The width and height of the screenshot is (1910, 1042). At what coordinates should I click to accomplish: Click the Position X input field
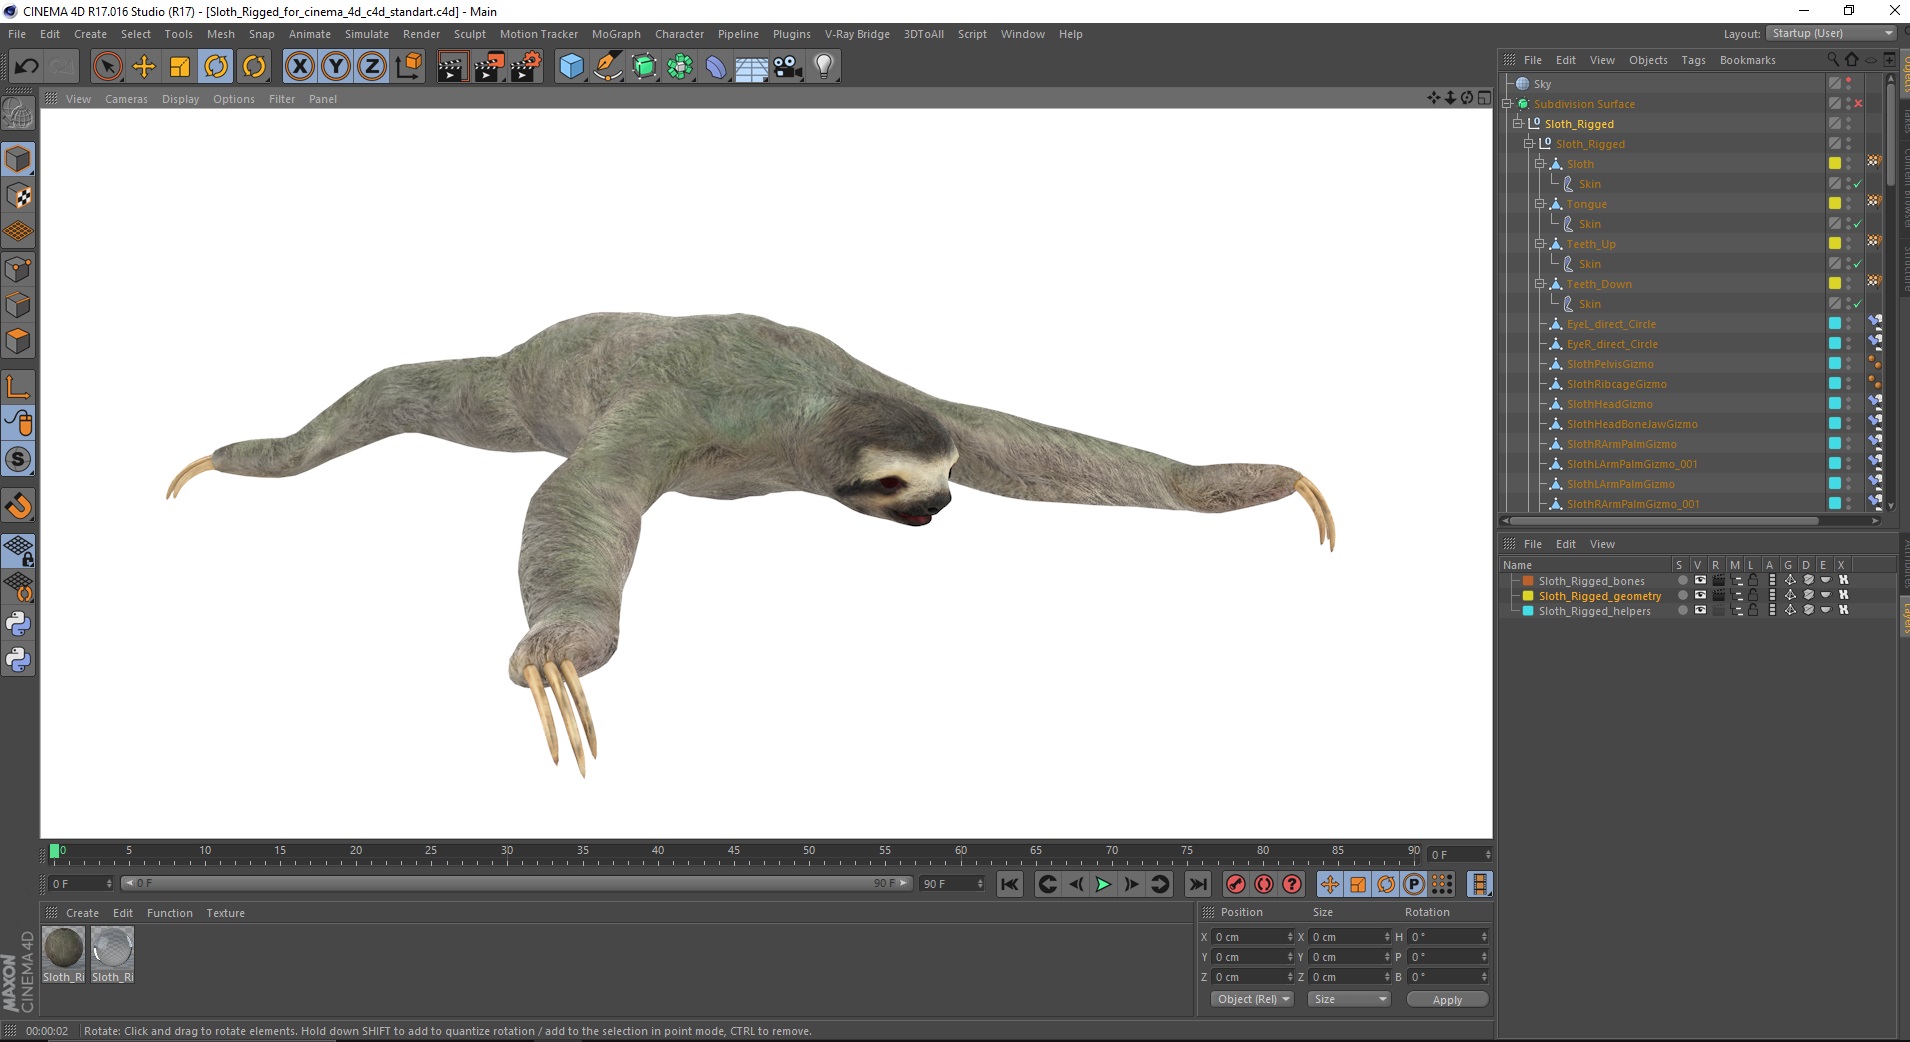click(x=1253, y=937)
